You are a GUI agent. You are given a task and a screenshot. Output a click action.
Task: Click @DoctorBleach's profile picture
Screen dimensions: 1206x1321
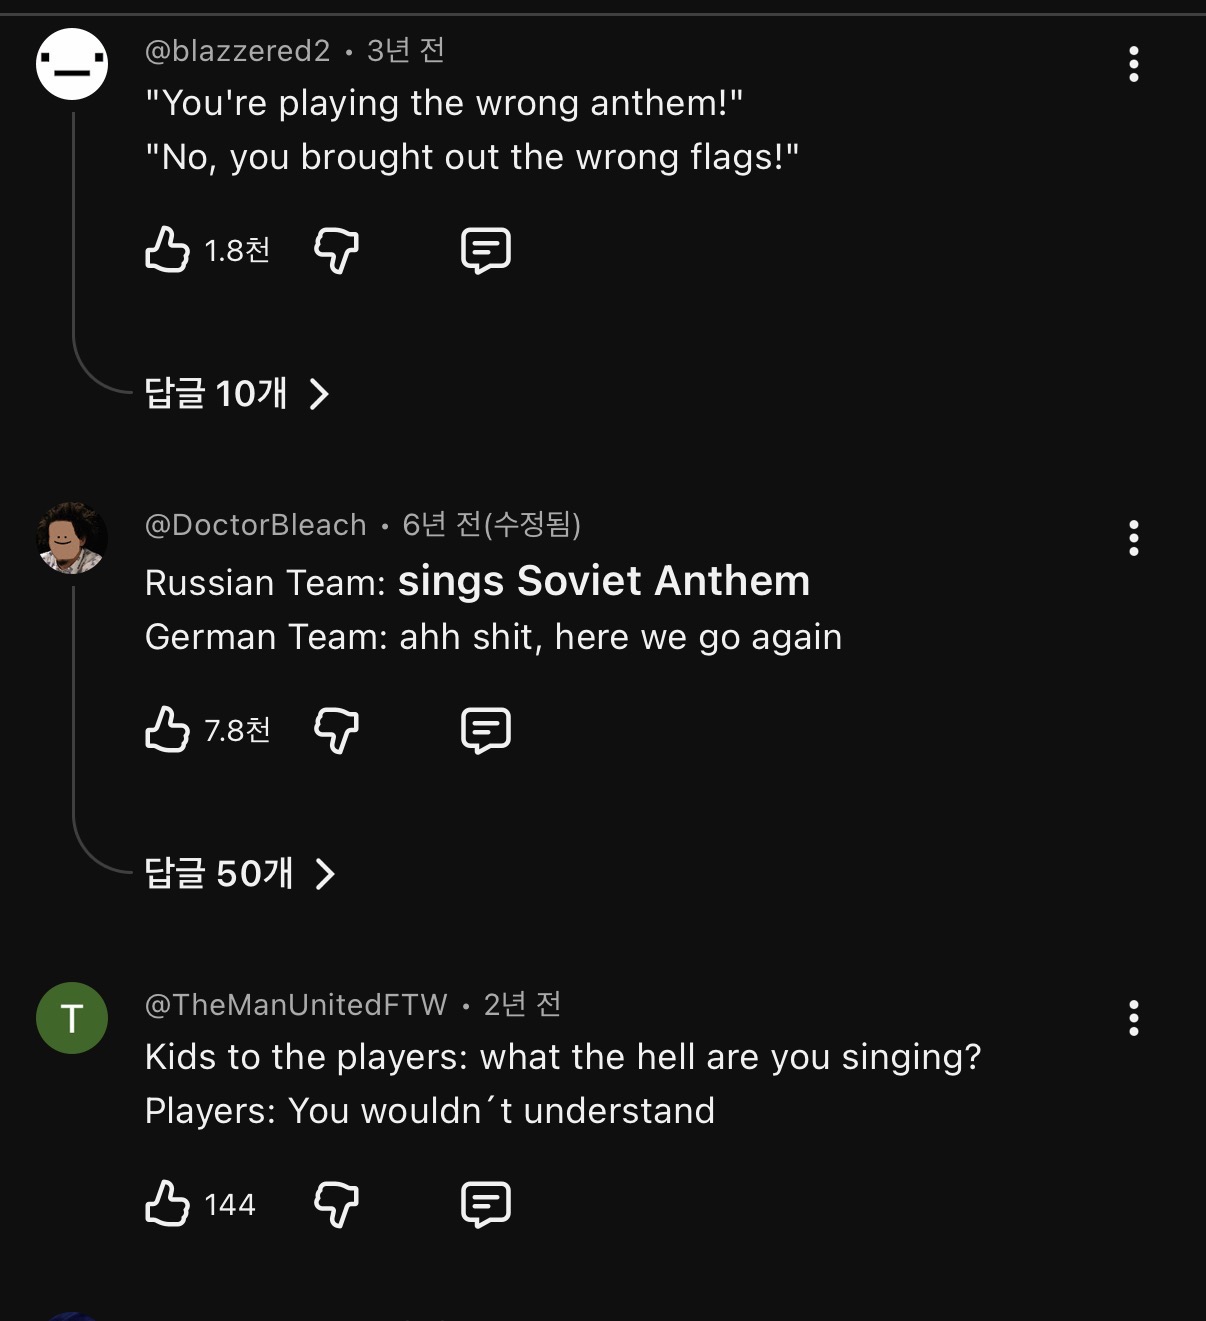[71, 537]
